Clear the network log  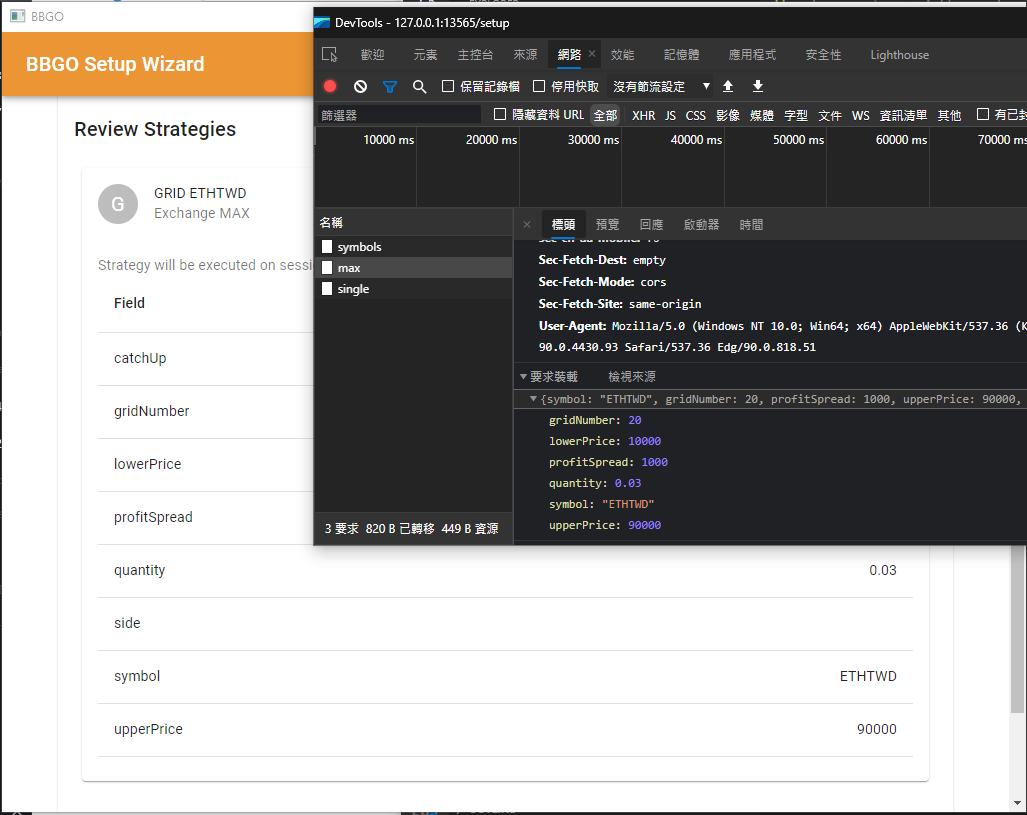(x=360, y=86)
